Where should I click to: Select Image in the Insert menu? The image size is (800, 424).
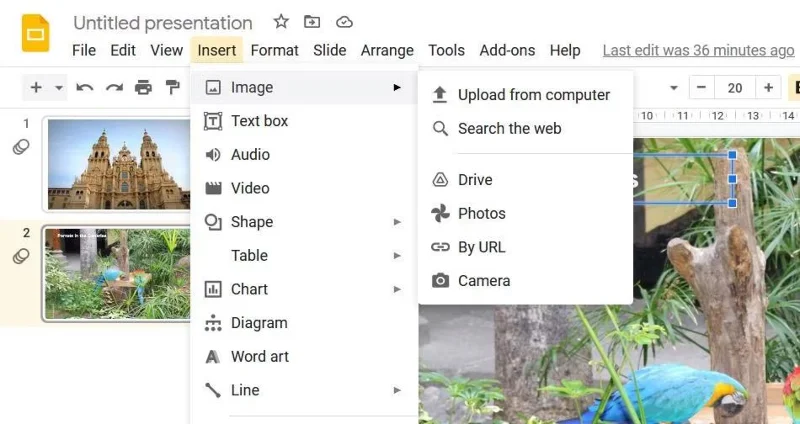tap(305, 87)
